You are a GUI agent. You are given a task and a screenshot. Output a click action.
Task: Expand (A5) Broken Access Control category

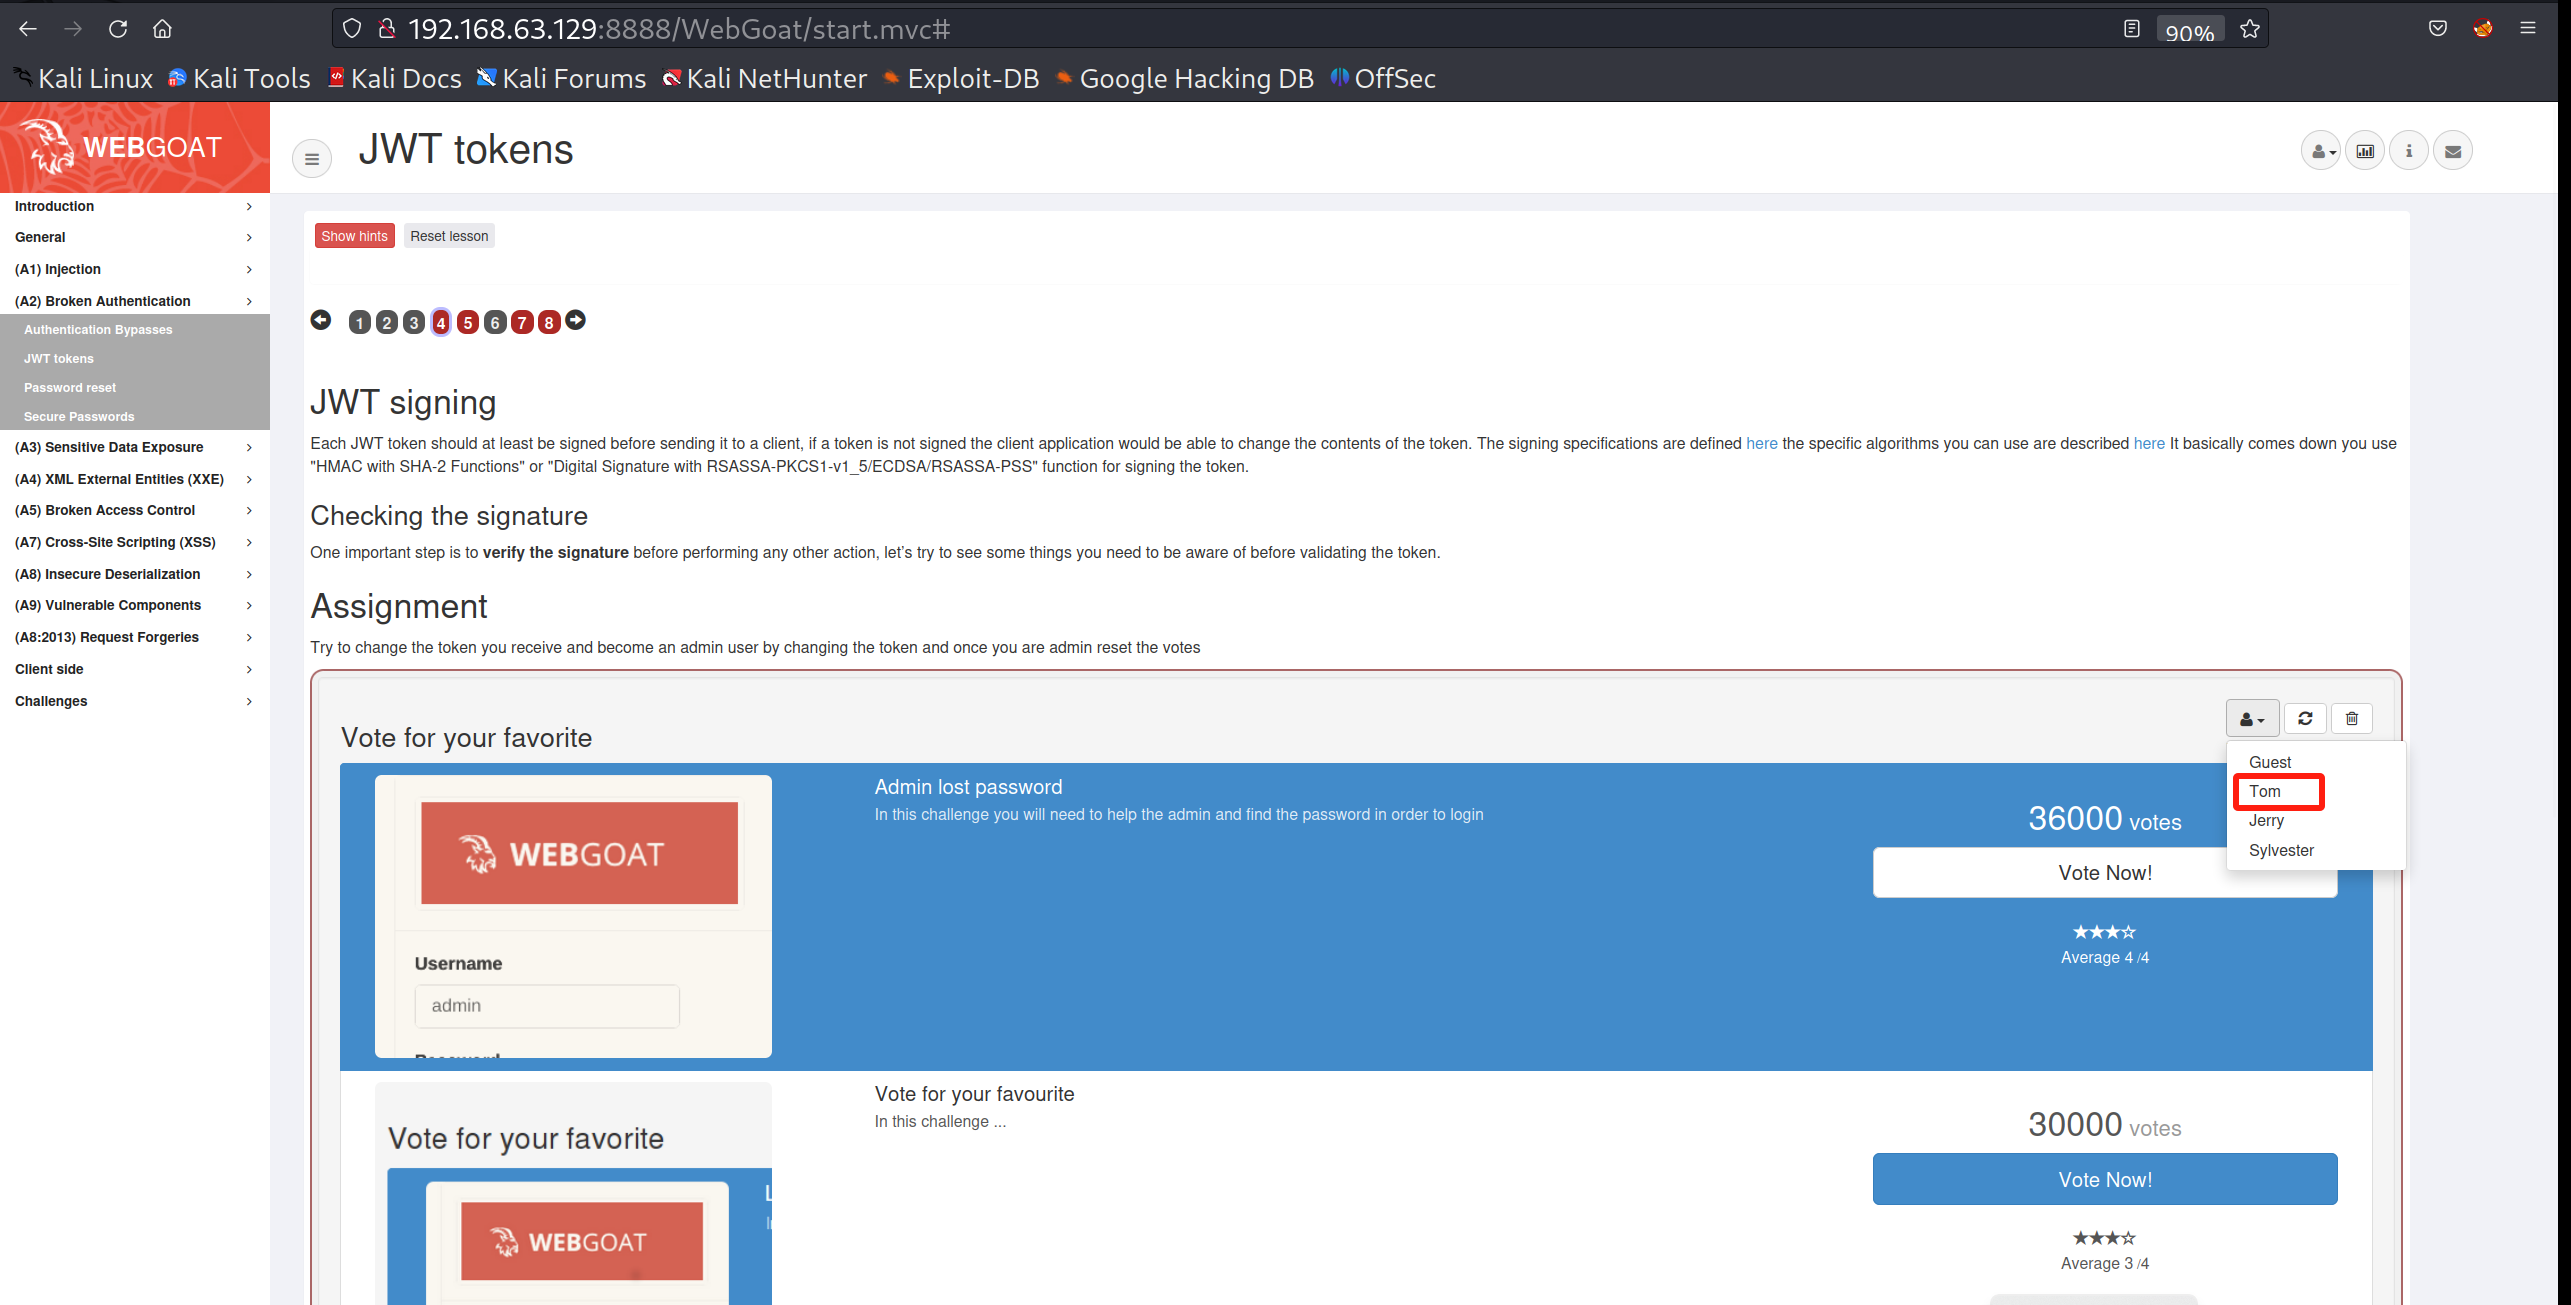click(133, 510)
